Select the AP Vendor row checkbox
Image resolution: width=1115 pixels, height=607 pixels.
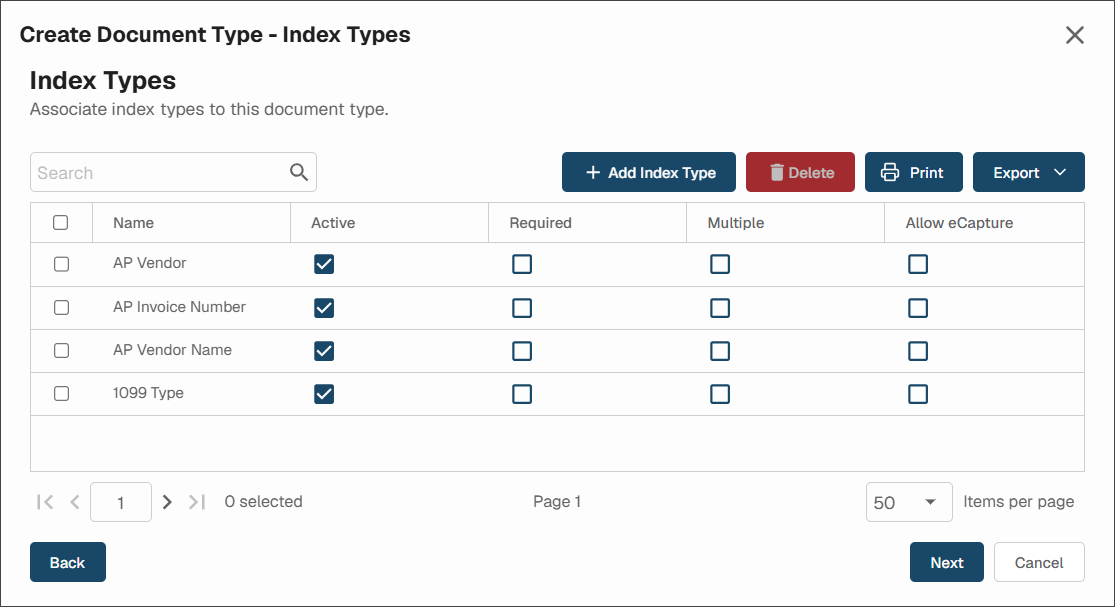pyautogui.click(x=61, y=264)
